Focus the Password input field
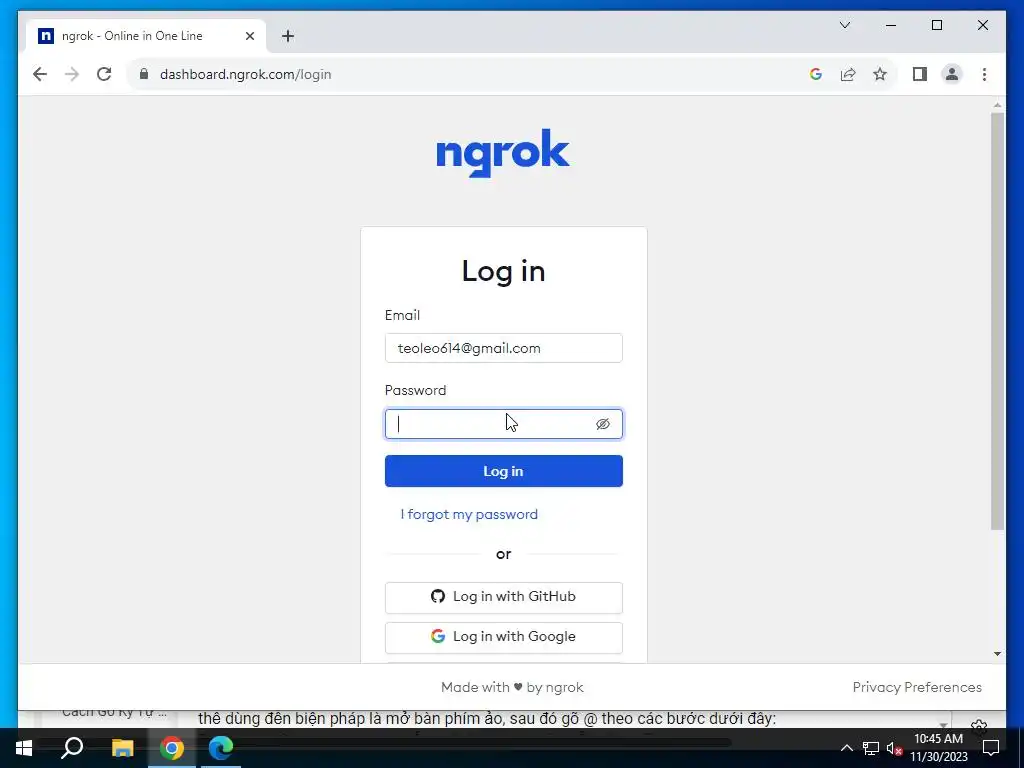Image resolution: width=1024 pixels, height=768 pixels. (504, 424)
